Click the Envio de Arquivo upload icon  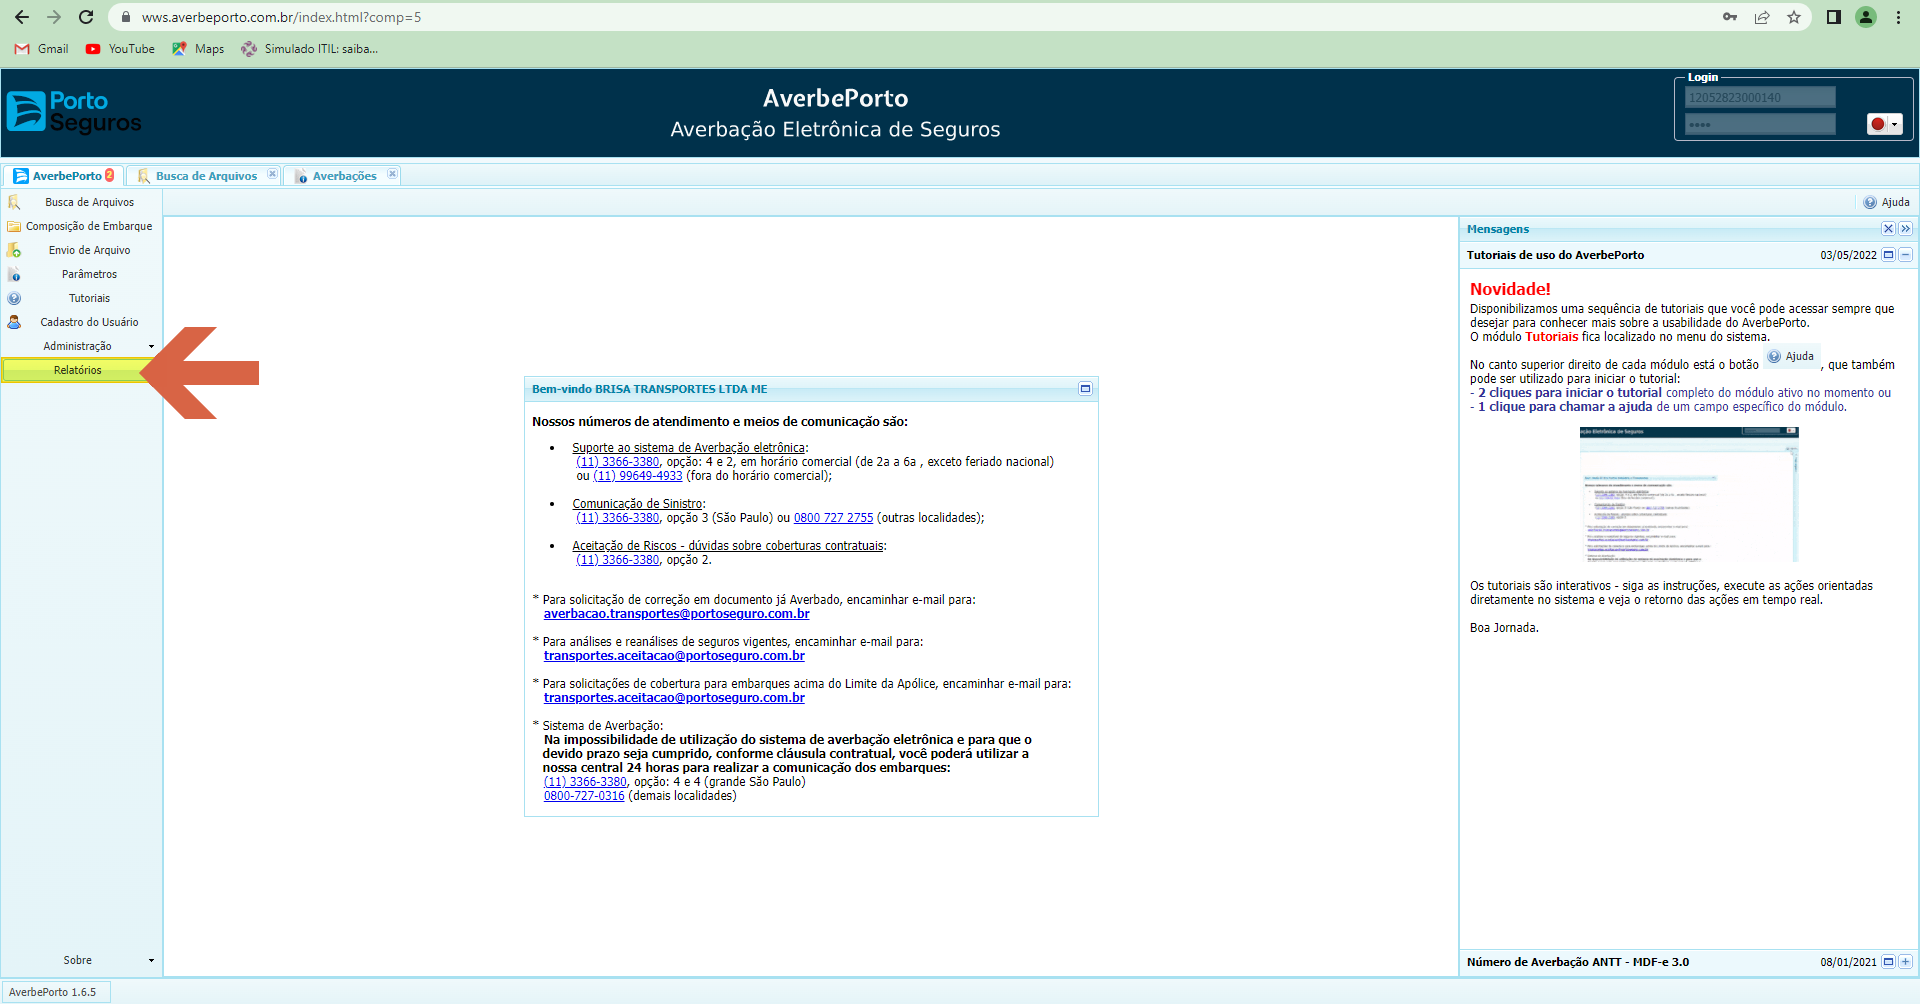pos(14,250)
